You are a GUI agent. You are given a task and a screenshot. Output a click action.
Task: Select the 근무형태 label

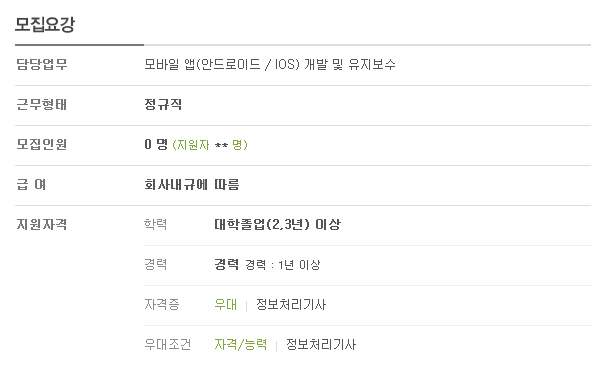coord(41,104)
